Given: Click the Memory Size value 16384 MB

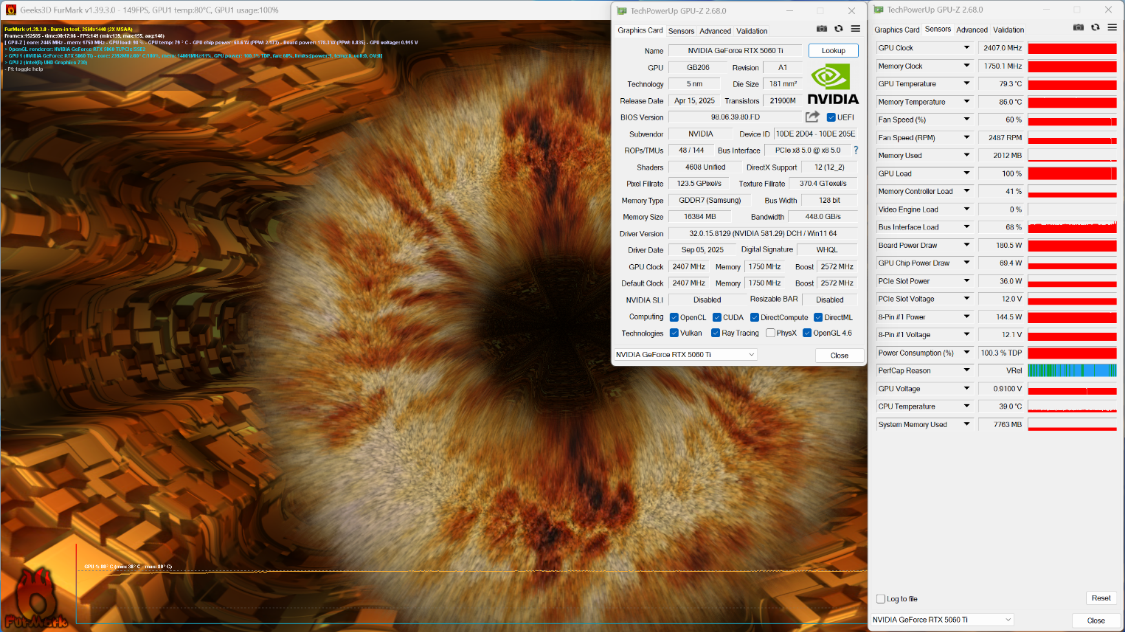Looking at the screenshot, I should 700,217.
